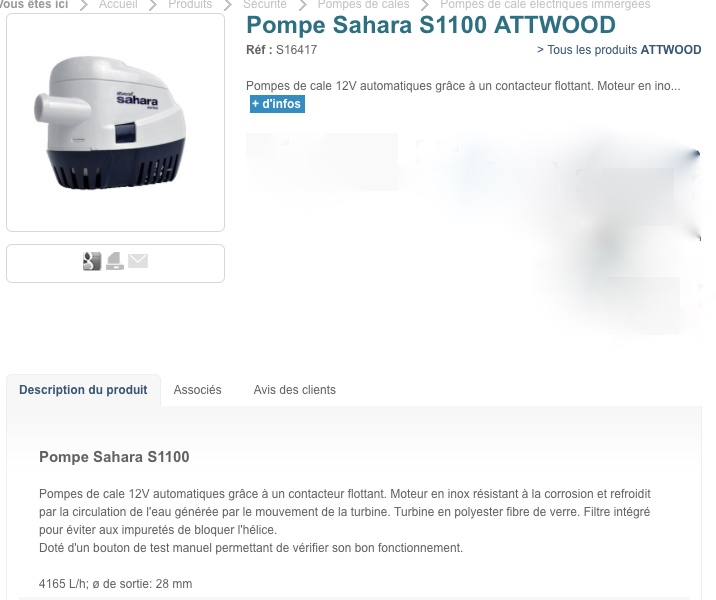Image resolution: width=716 pixels, height=600 pixels.
Task: Click the chevron before Accueil breadcrumb
Action: pyautogui.click(x=84, y=5)
